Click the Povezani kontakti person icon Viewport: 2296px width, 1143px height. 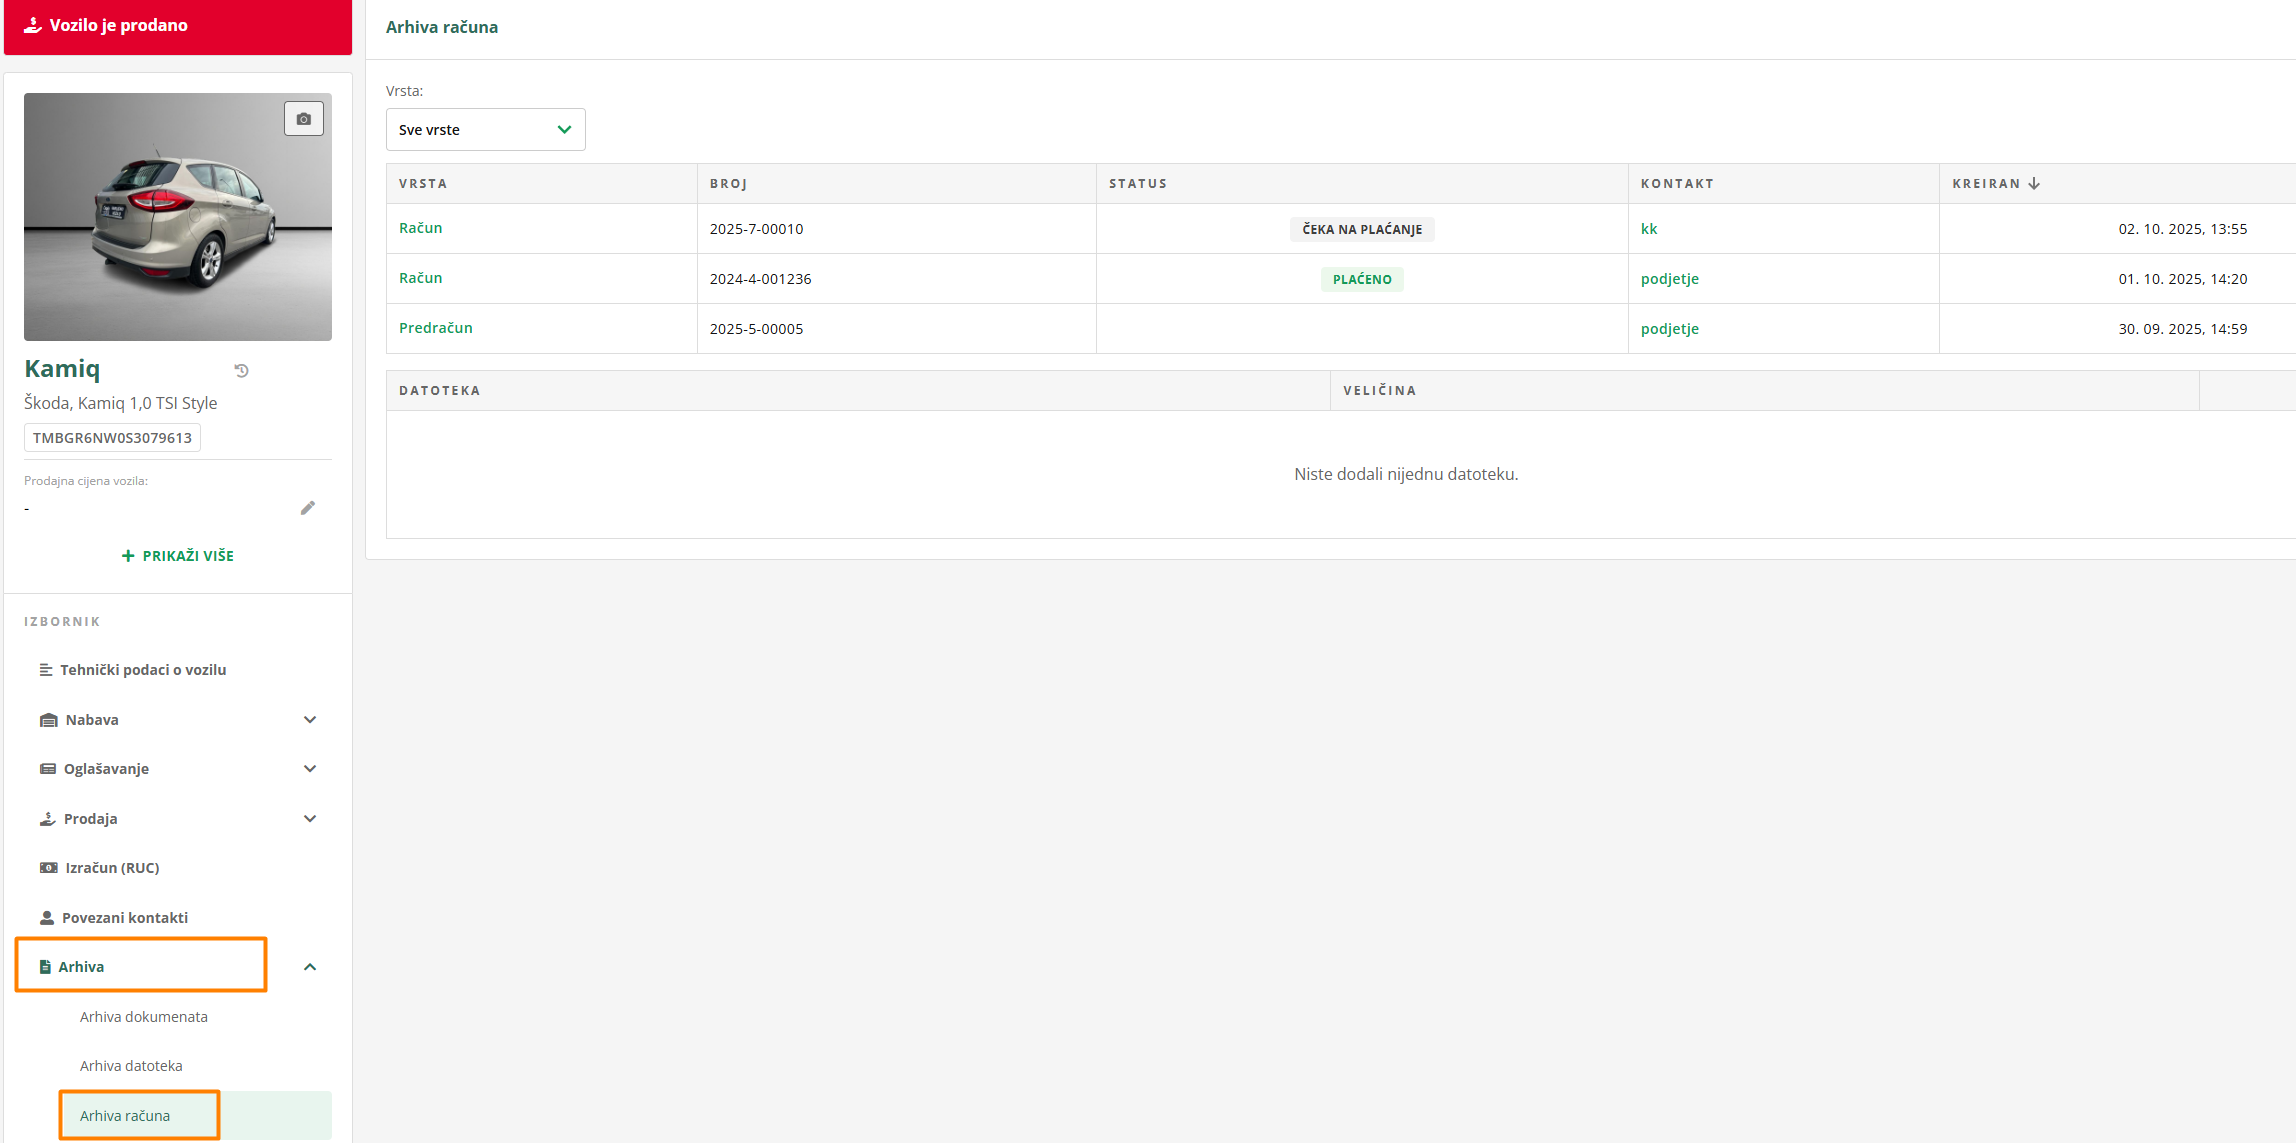pos(46,918)
